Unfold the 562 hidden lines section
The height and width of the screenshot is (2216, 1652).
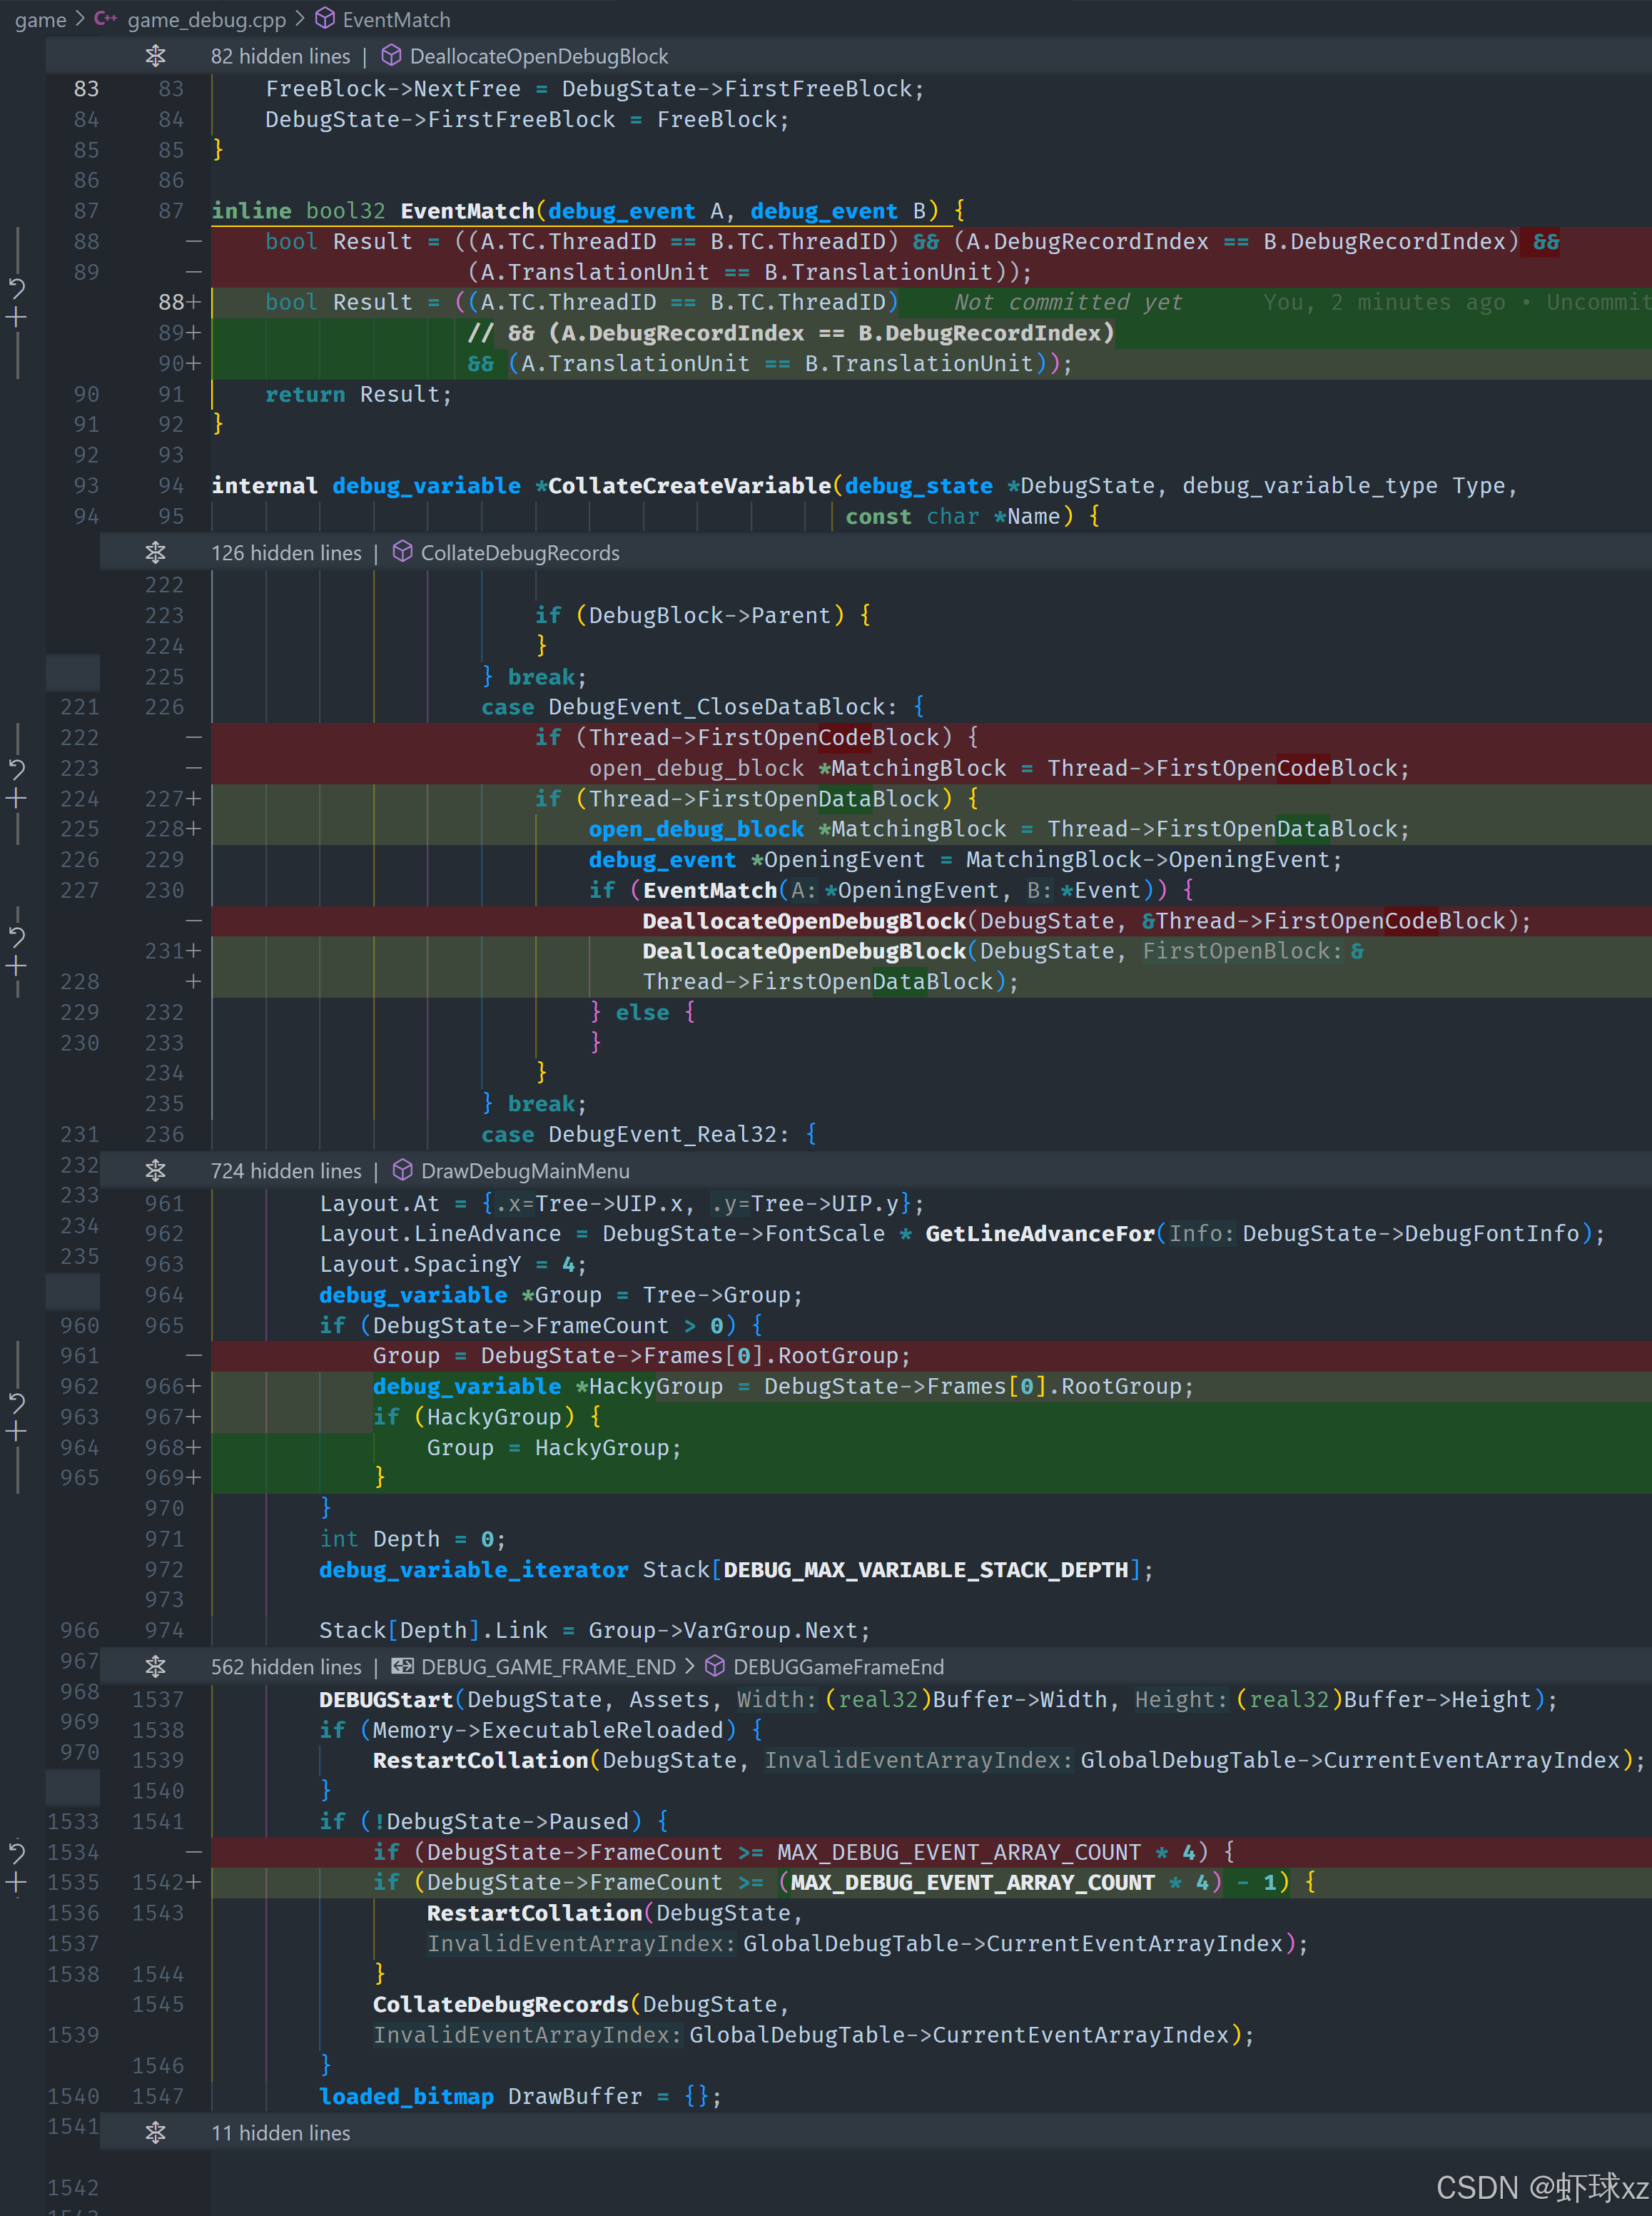tap(156, 1667)
